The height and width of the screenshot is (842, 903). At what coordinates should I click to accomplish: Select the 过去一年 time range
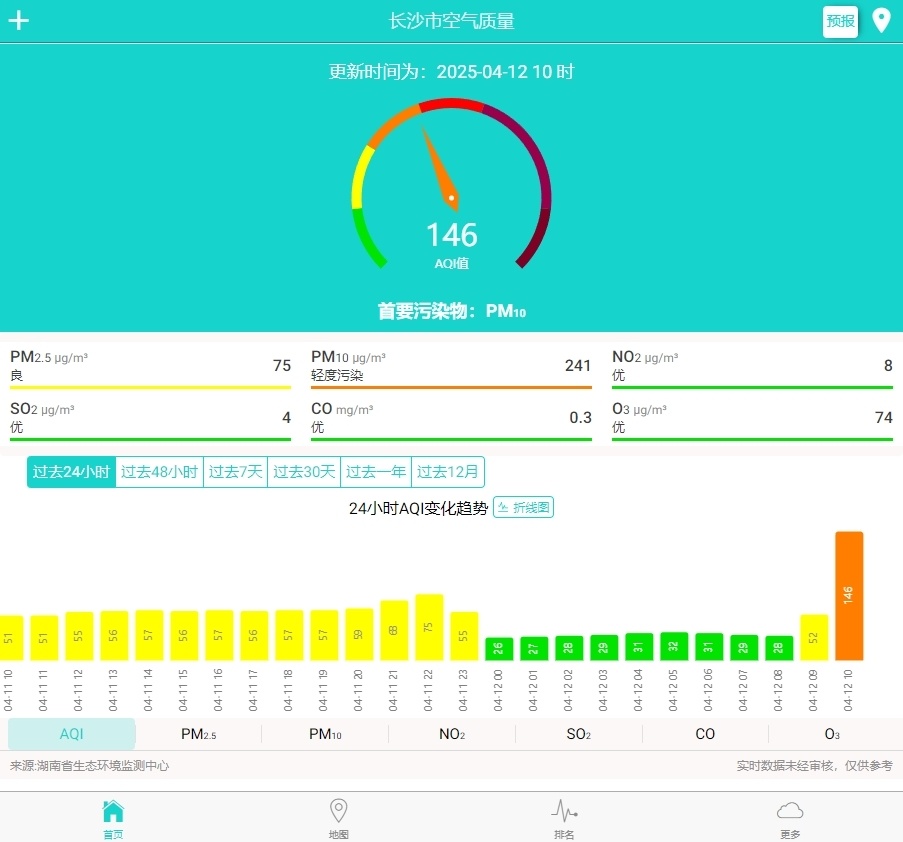pos(376,471)
